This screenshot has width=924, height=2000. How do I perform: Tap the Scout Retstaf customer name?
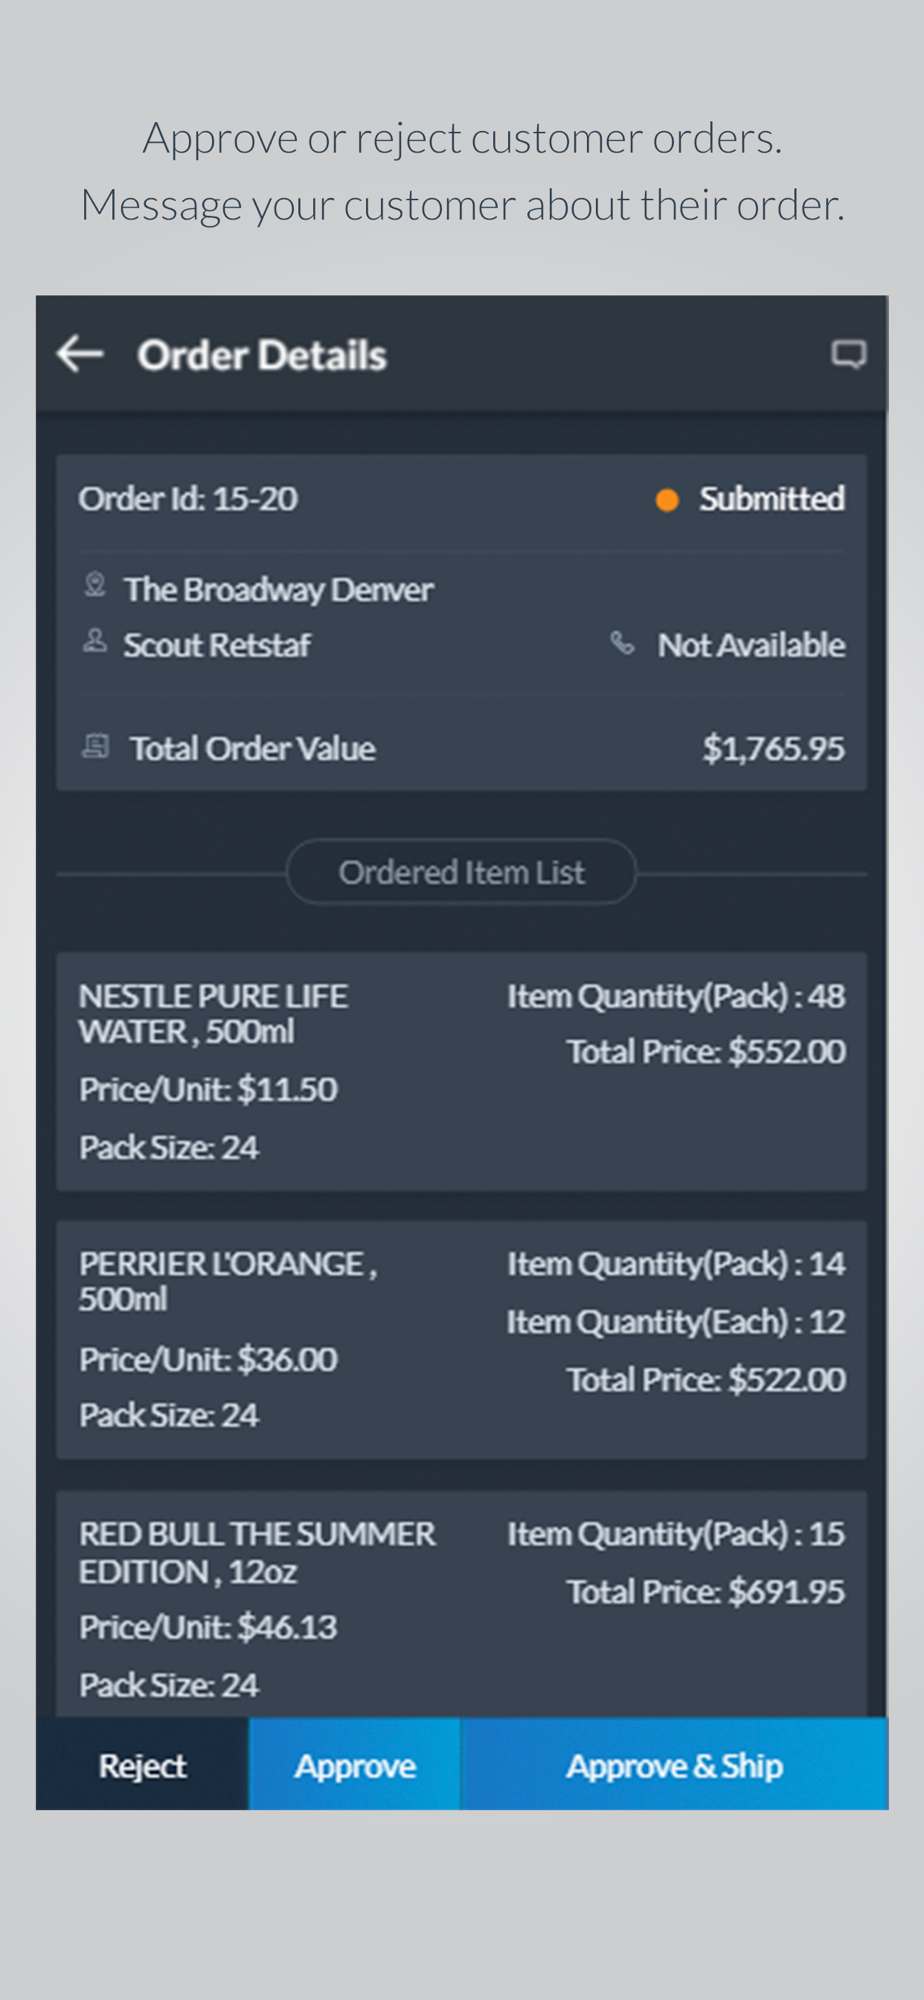[x=217, y=645]
